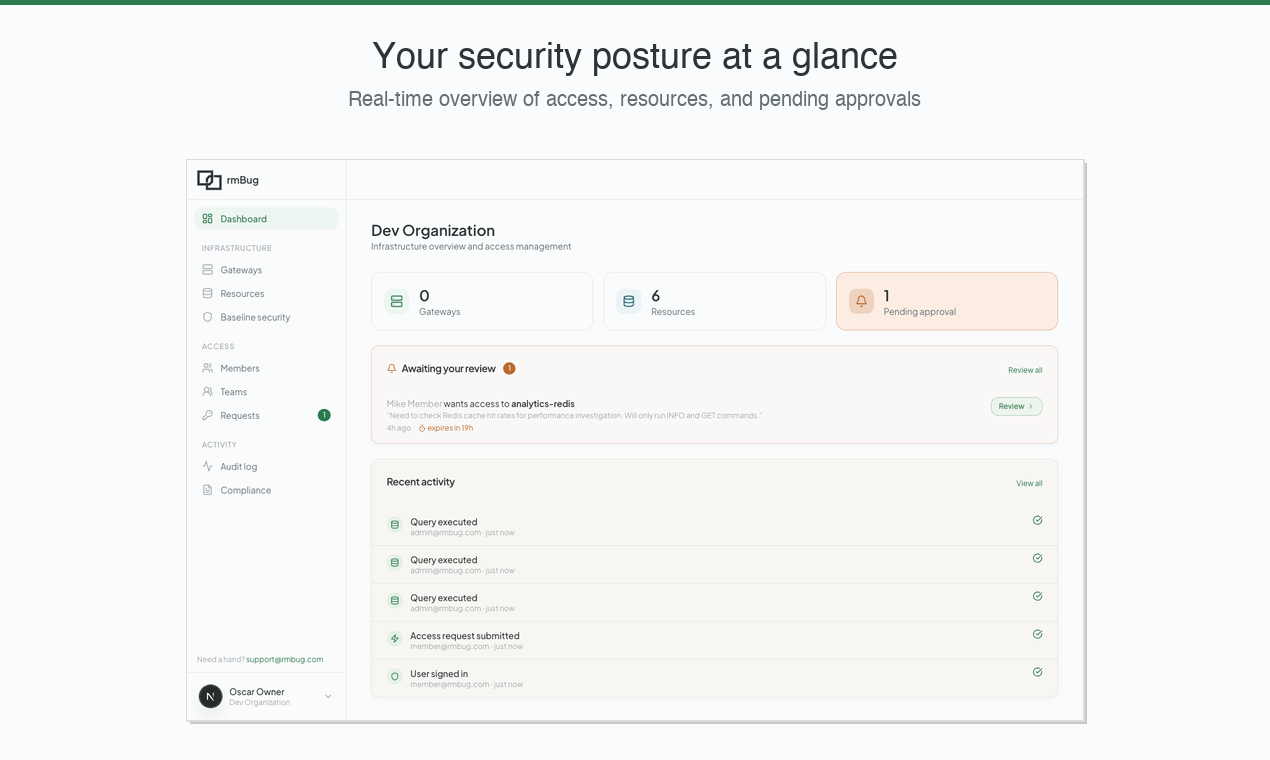Click success checkmark on first Query executed row
This screenshot has height=760, width=1270.
click(1037, 520)
